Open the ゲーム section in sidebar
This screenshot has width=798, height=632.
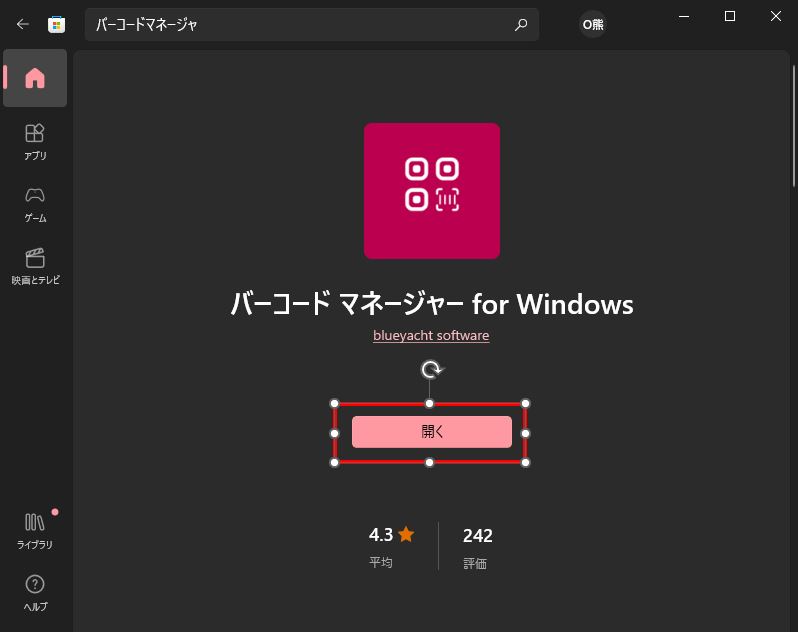pos(35,205)
